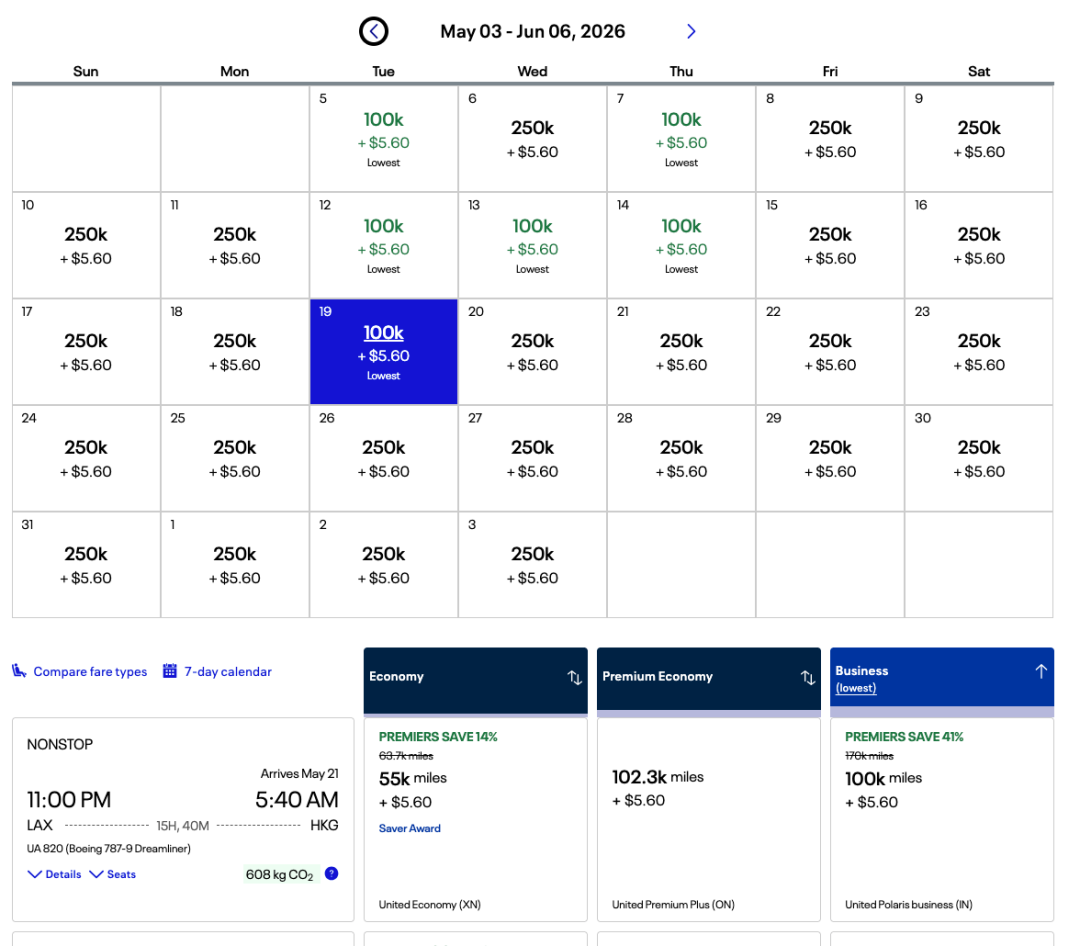Click the Business (lowest) header link
The width and height of the screenshot is (1080, 946).
tap(856, 688)
